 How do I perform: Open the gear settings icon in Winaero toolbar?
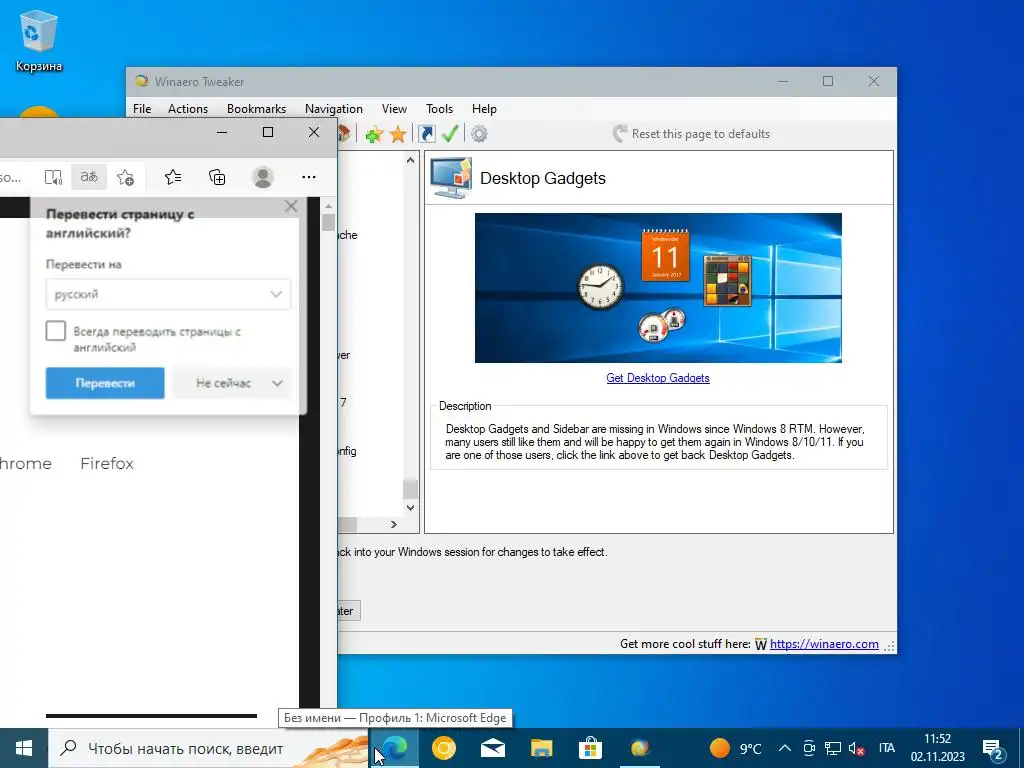coord(479,134)
